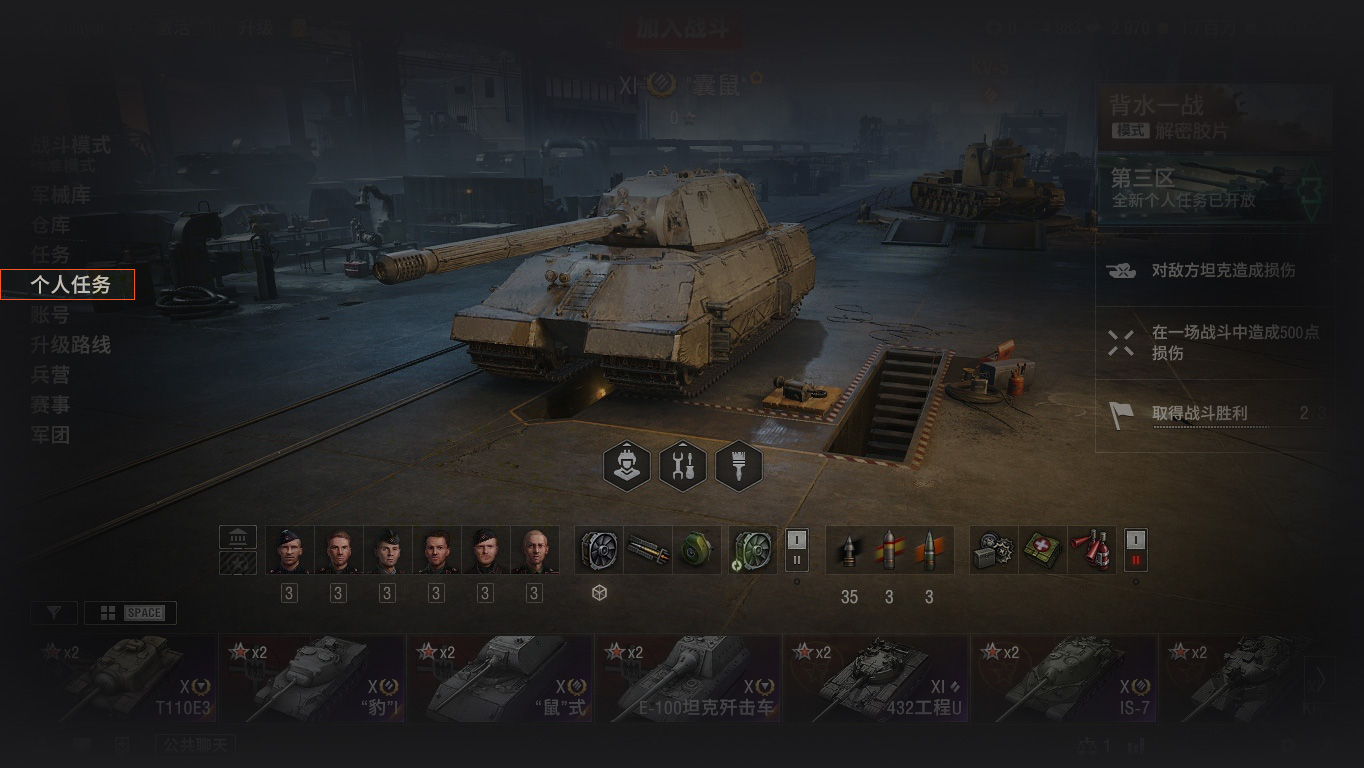The height and width of the screenshot is (768, 1364).
Task: Open the crew hexagon icon below tank
Action: point(627,465)
